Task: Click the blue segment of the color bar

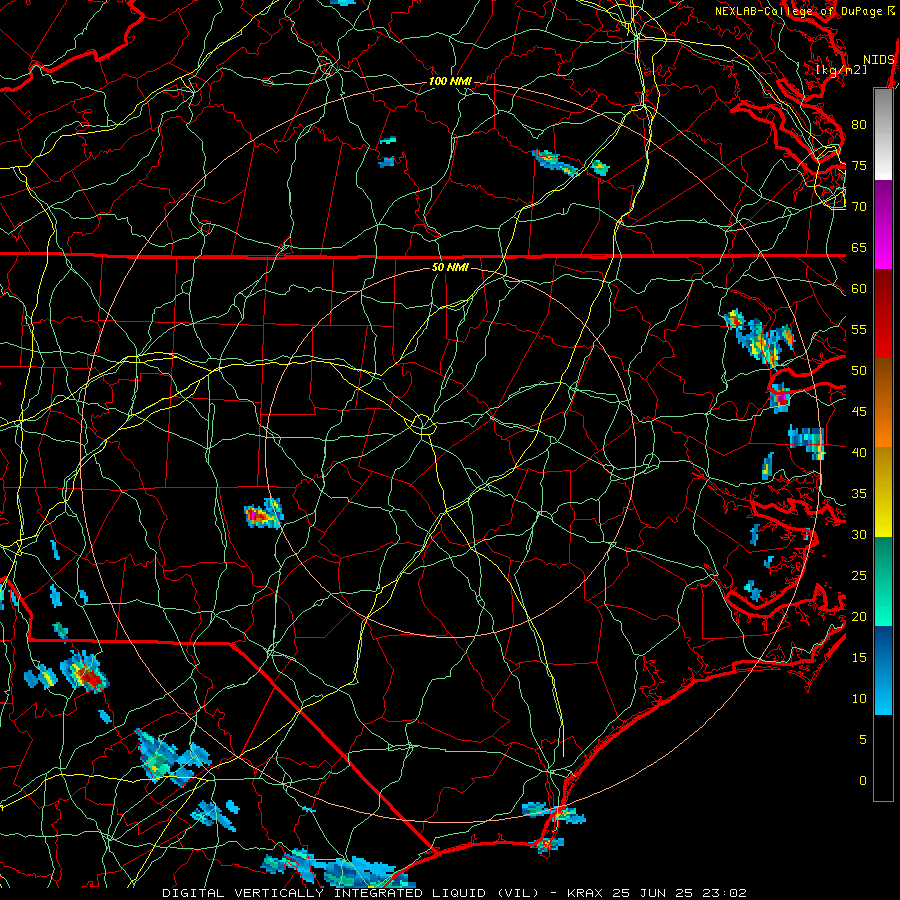Action: point(883,670)
